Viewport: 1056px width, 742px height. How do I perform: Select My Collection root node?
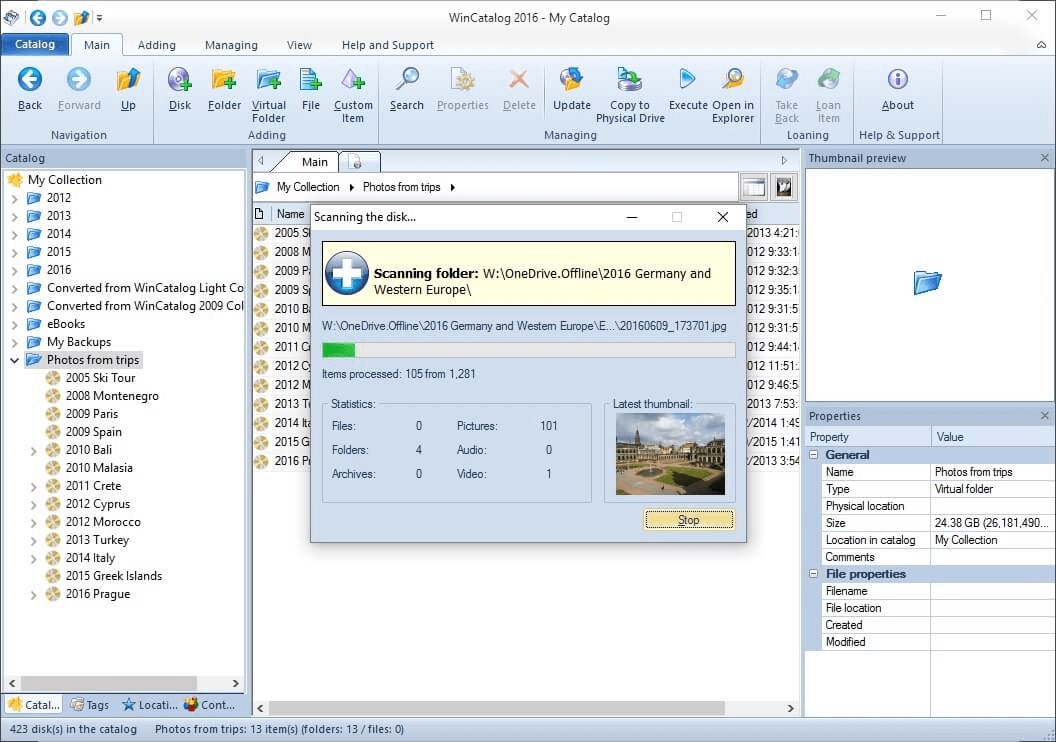[x=65, y=180]
